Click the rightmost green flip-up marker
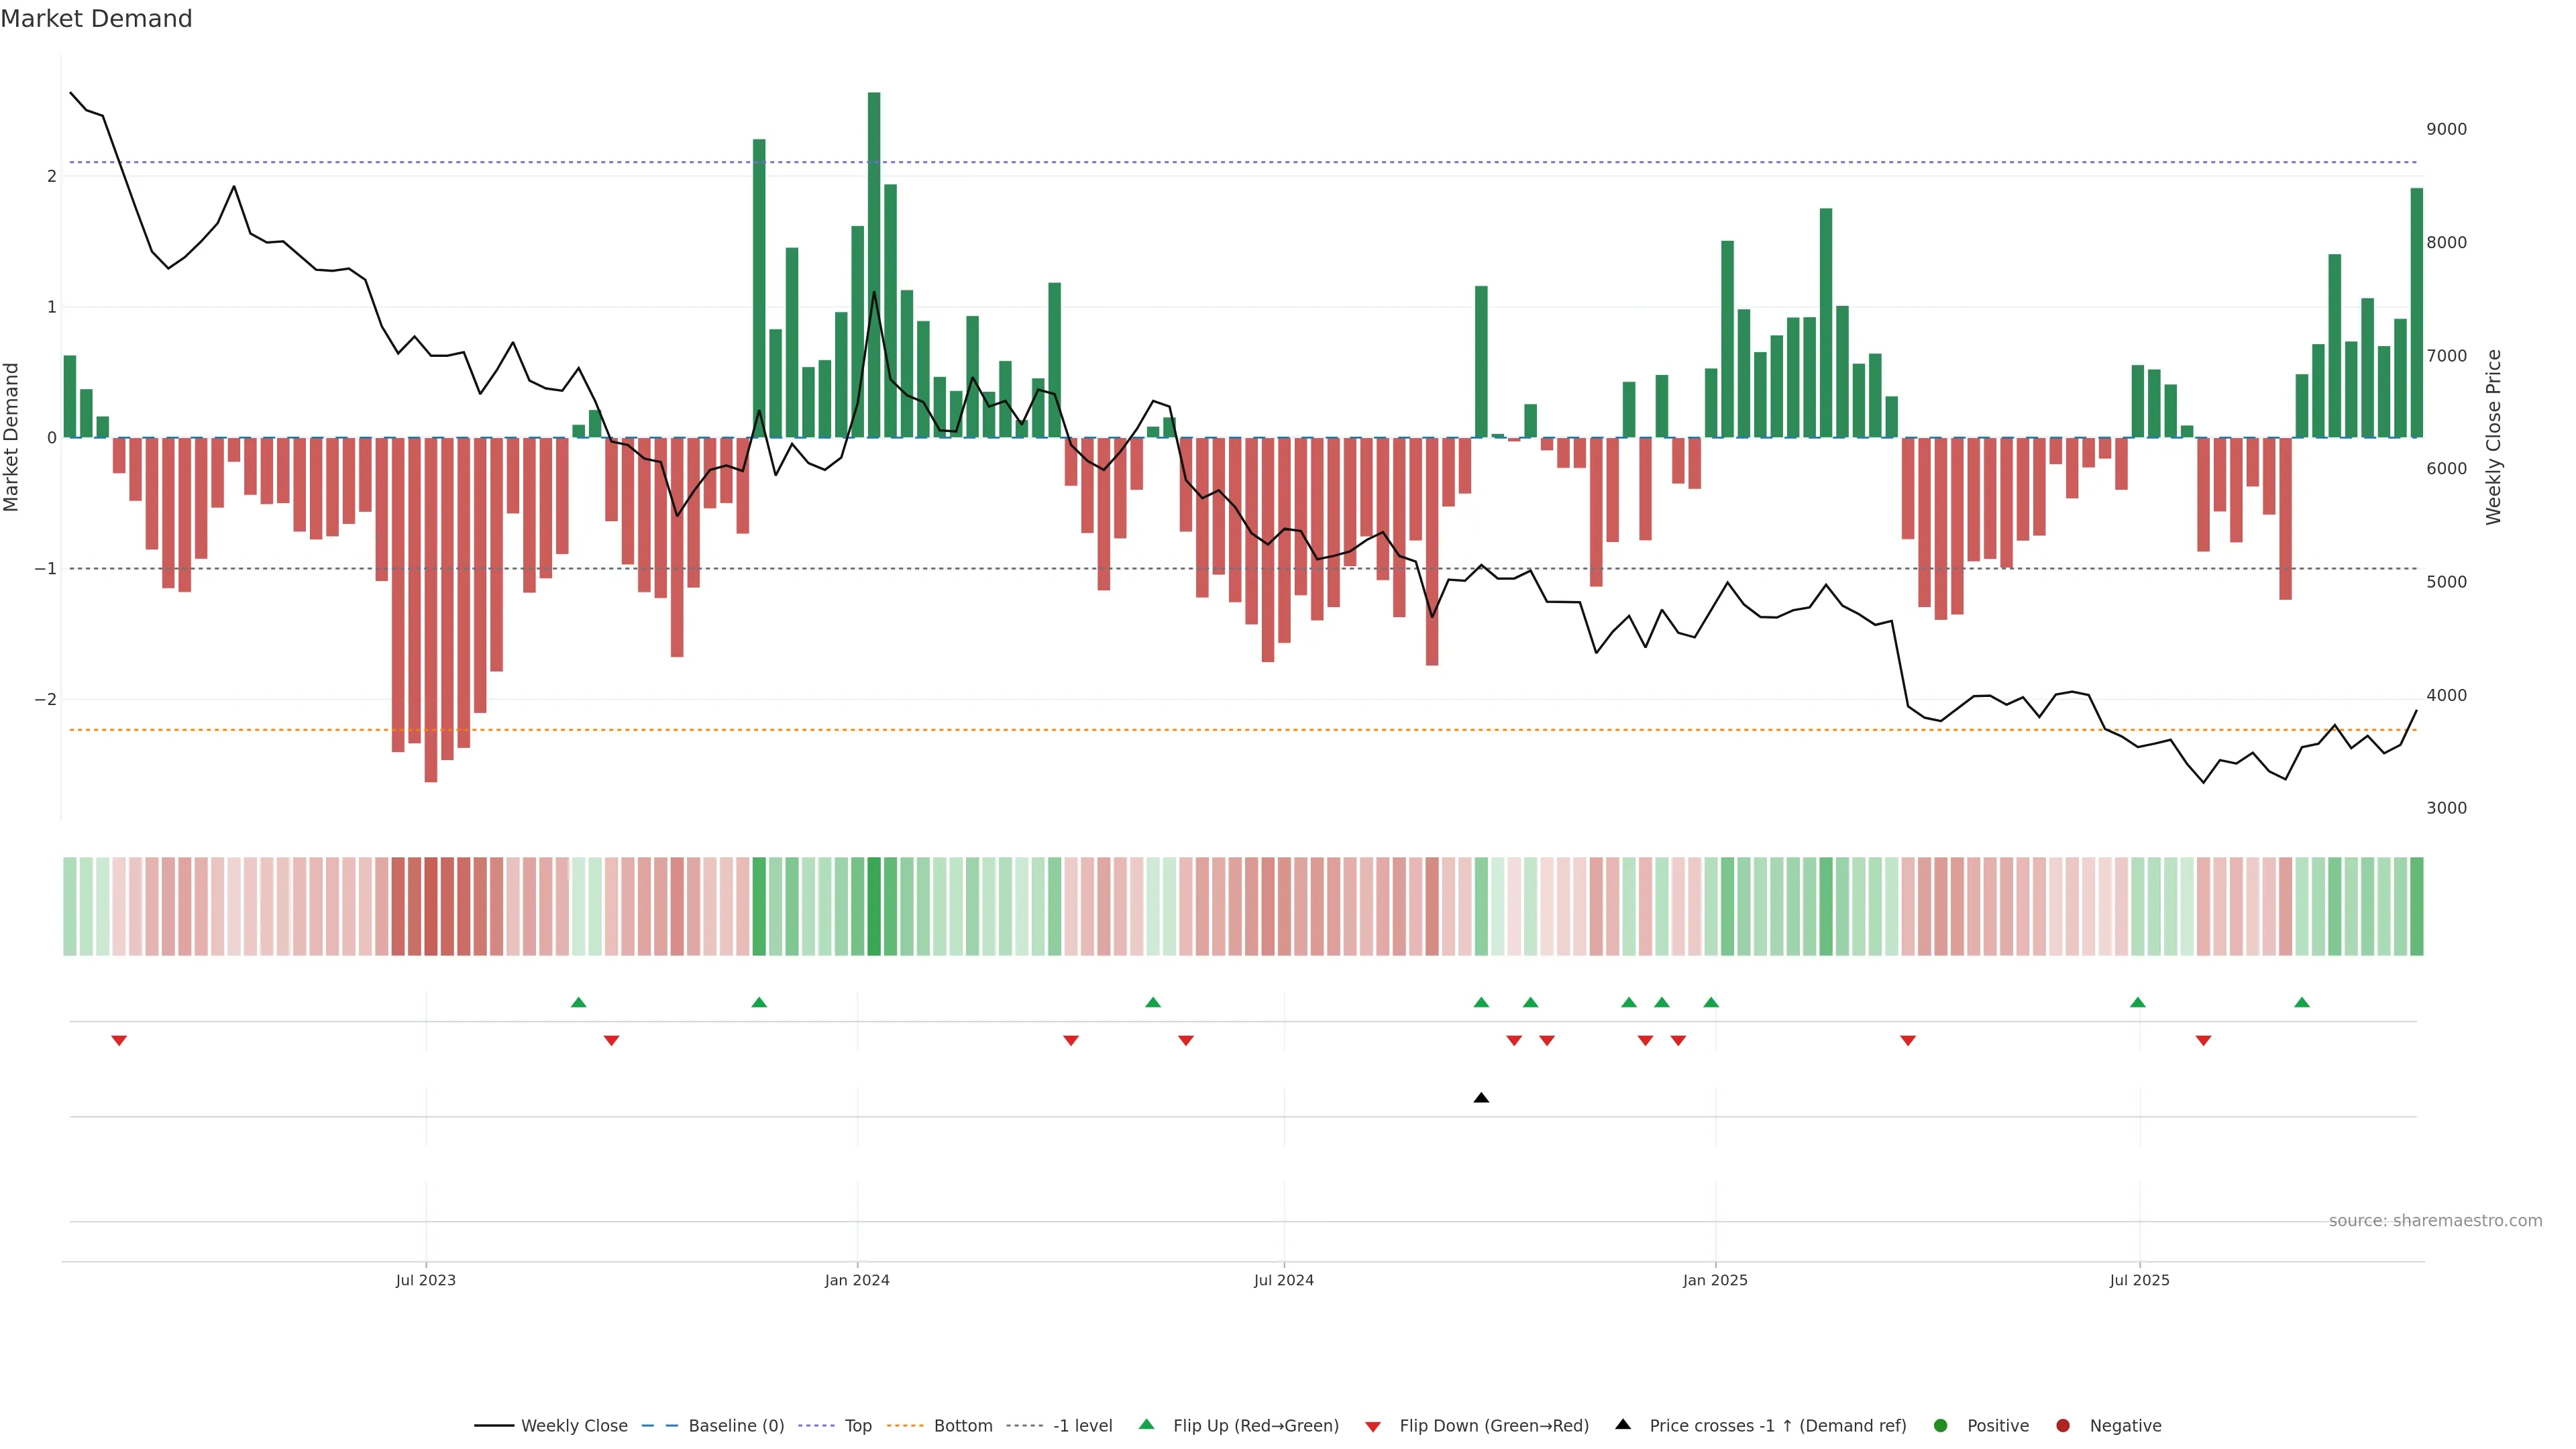 (2301, 1002)
